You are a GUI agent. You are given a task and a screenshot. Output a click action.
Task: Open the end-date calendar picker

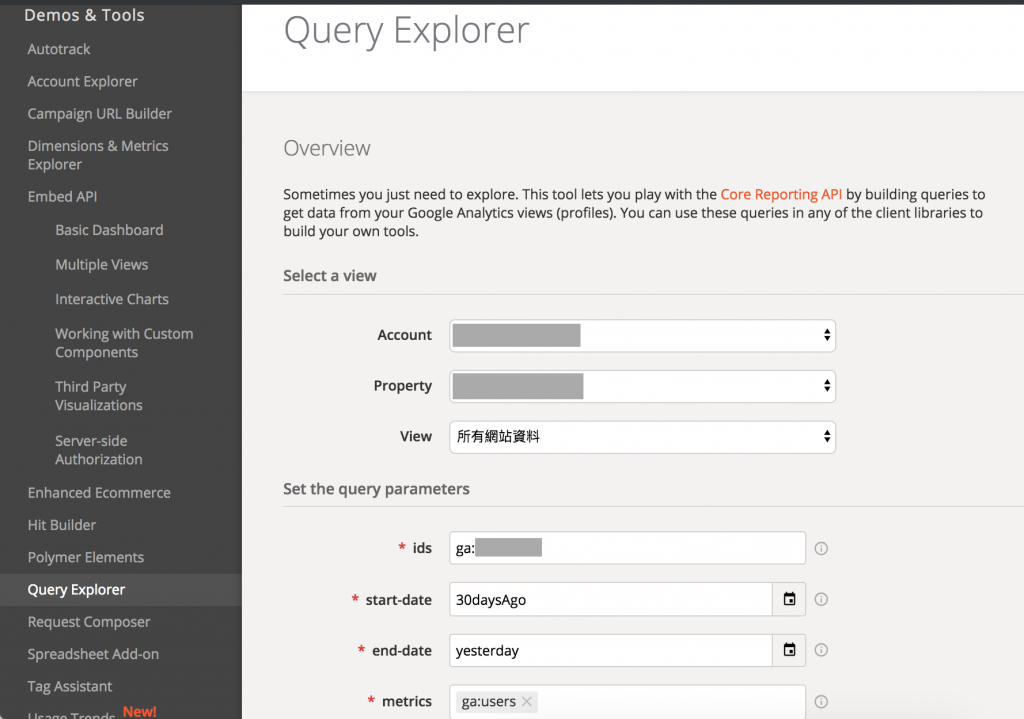[789, 650]
